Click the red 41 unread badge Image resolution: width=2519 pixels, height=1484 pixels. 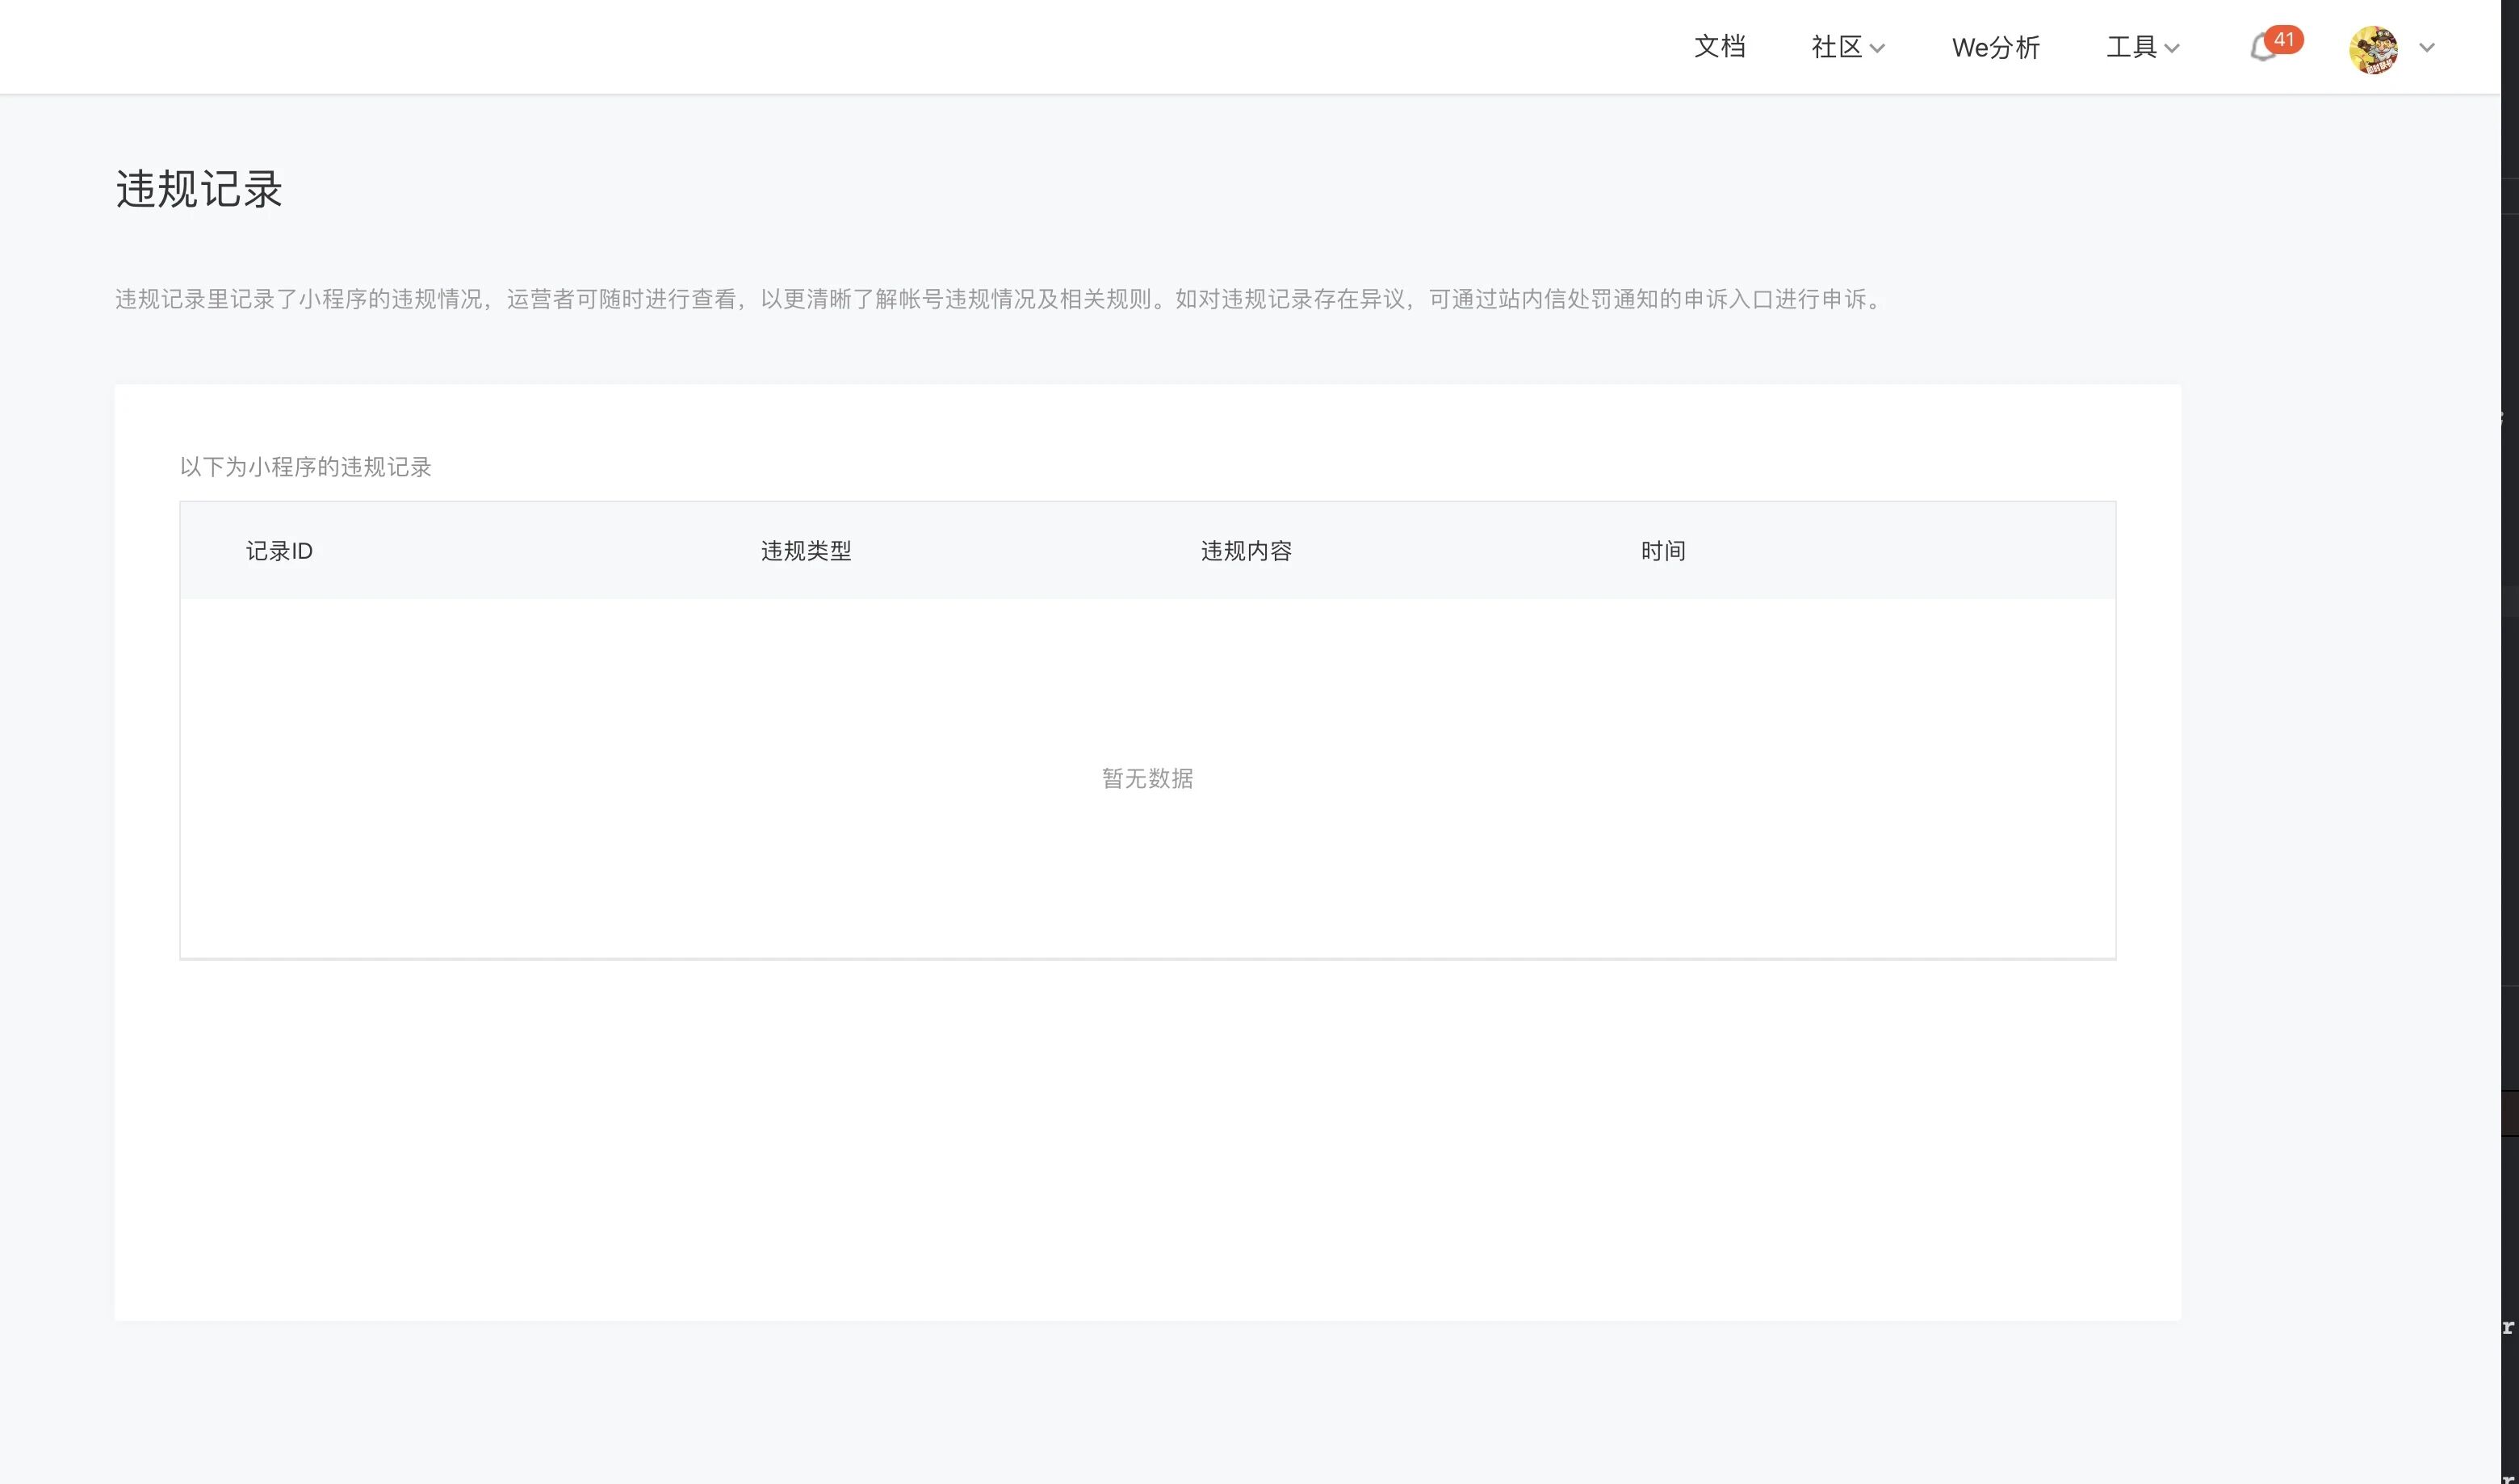coord(2283,39)
